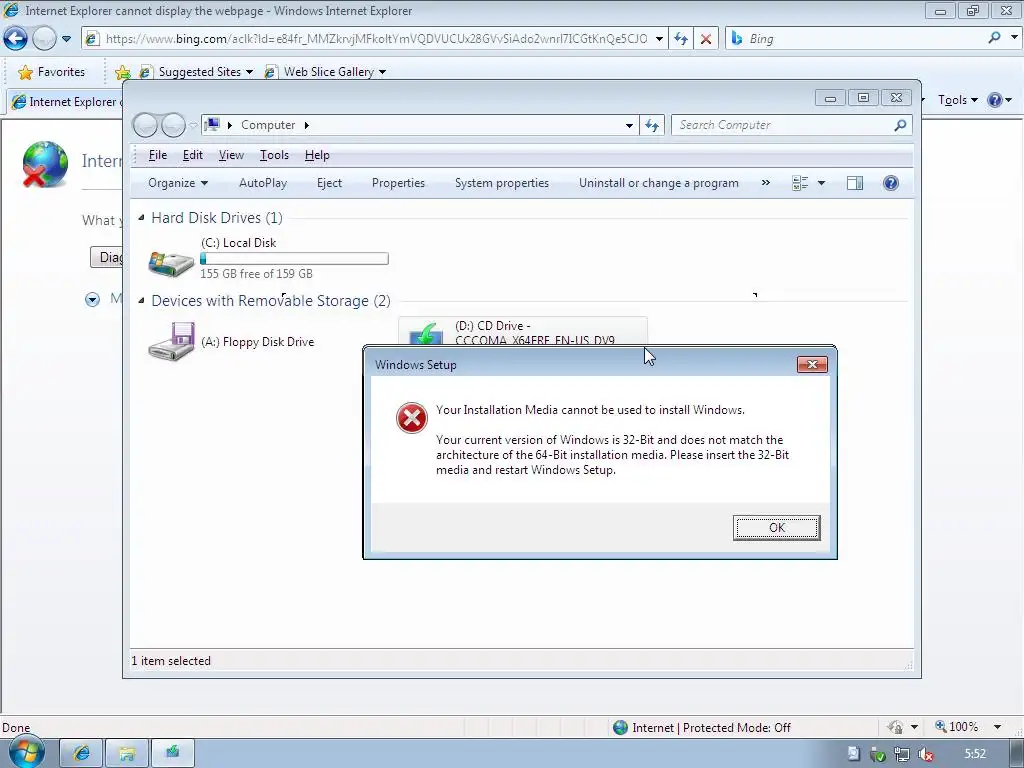Click red error icon in Setup dialog
Viewport: 1024px width, 768px height.
click(411, 418)
